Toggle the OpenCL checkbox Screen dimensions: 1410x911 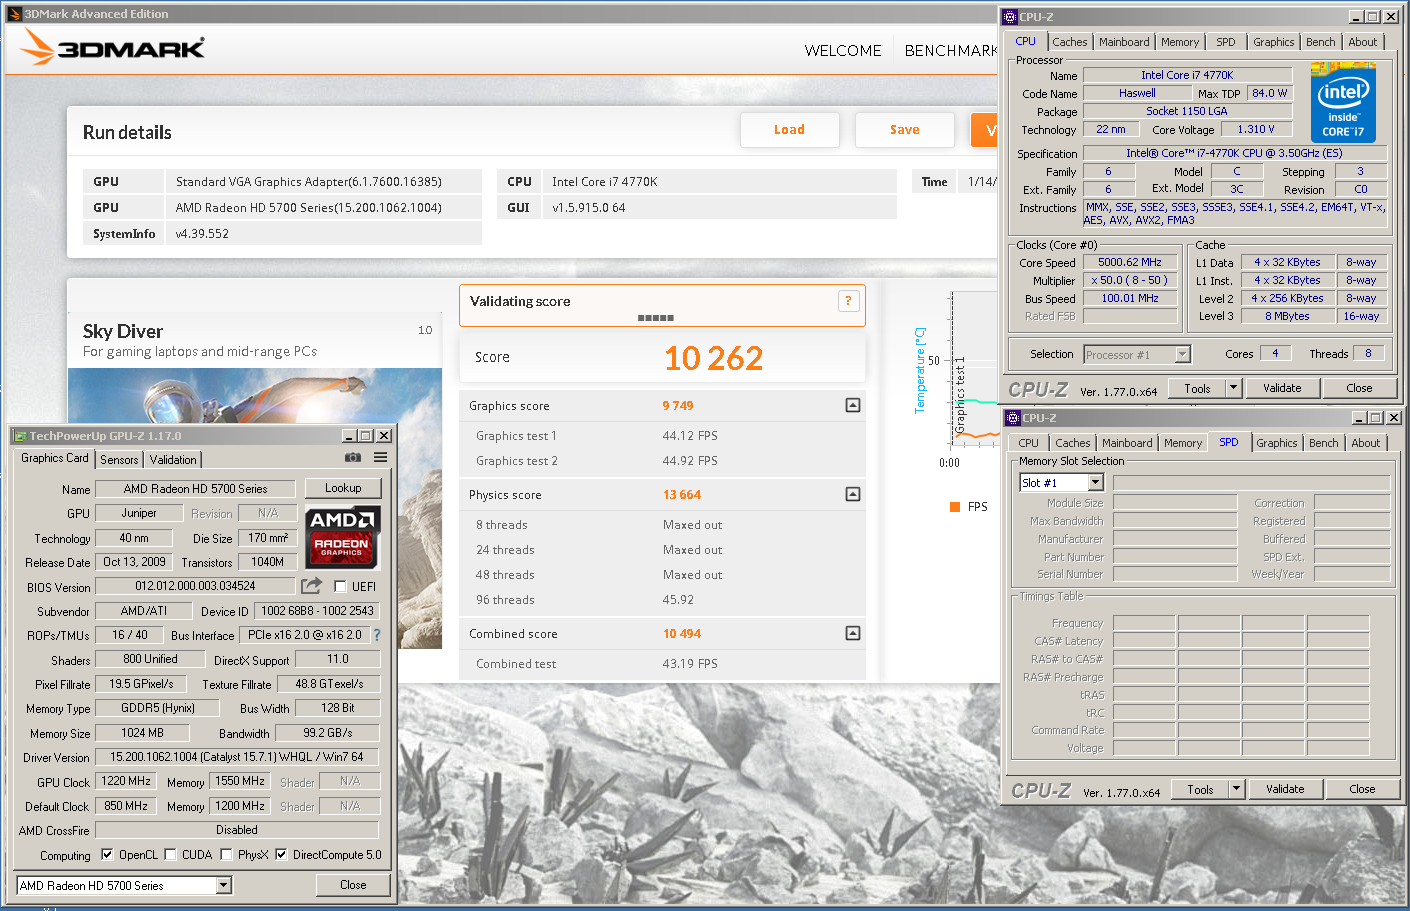pos(107,855)
